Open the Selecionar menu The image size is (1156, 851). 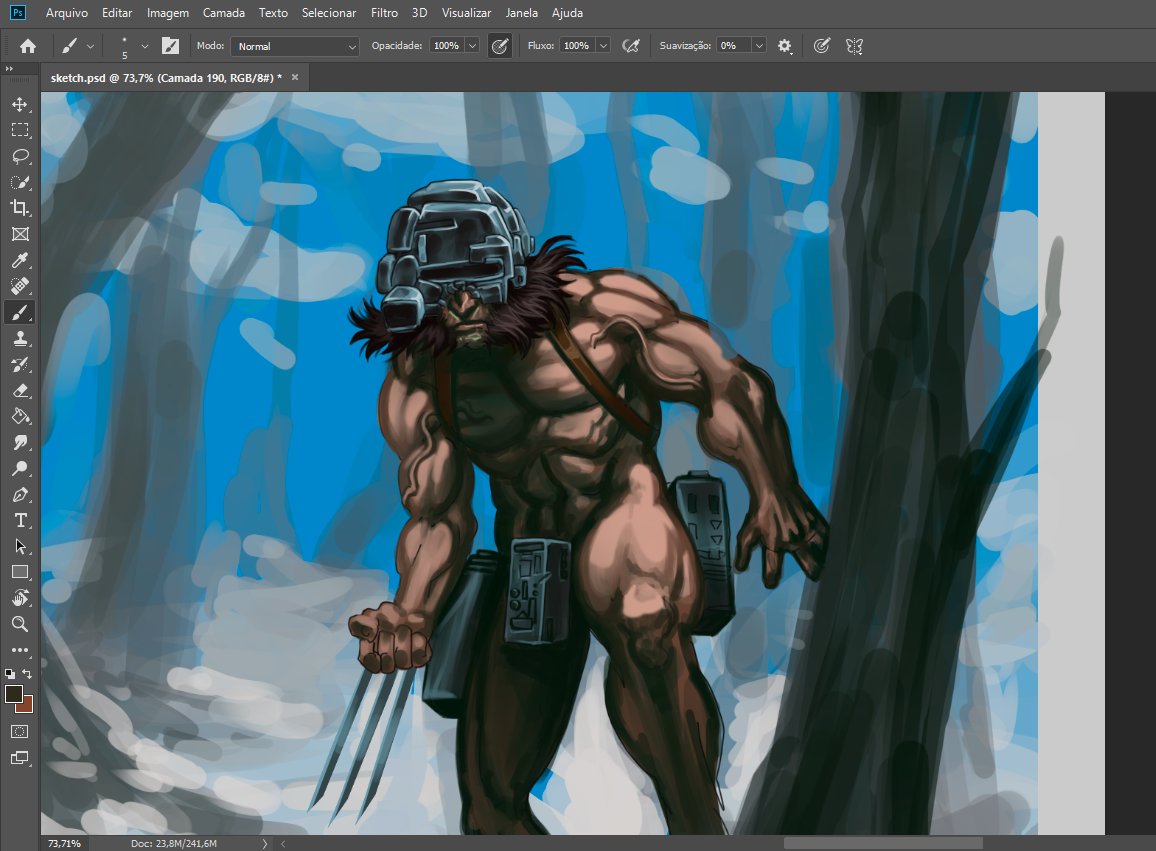(x=329, y=13)
